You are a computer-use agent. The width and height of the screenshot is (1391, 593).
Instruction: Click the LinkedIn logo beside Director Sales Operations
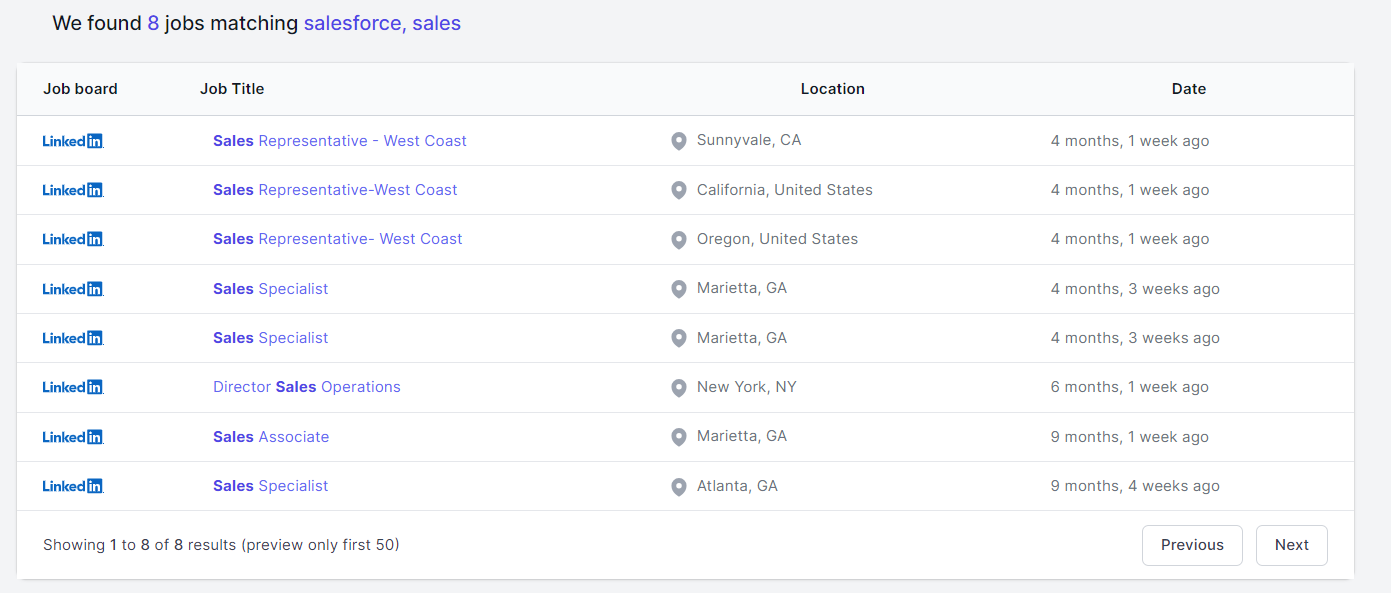coord(73,387)
